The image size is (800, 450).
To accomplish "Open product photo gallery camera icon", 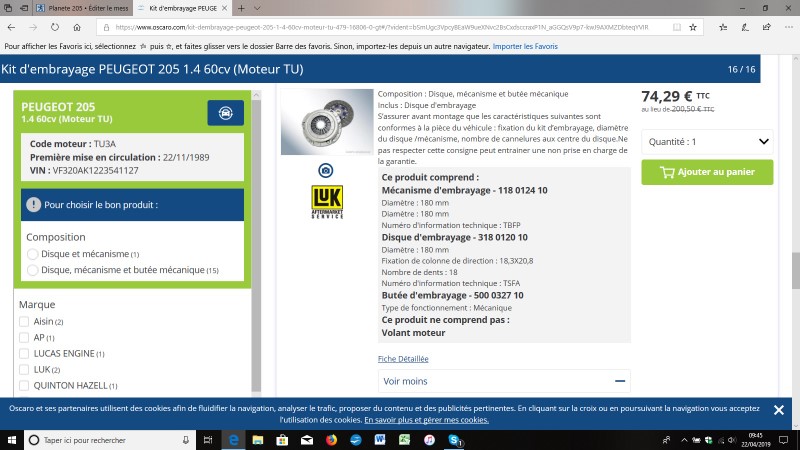I will [326, 170].
